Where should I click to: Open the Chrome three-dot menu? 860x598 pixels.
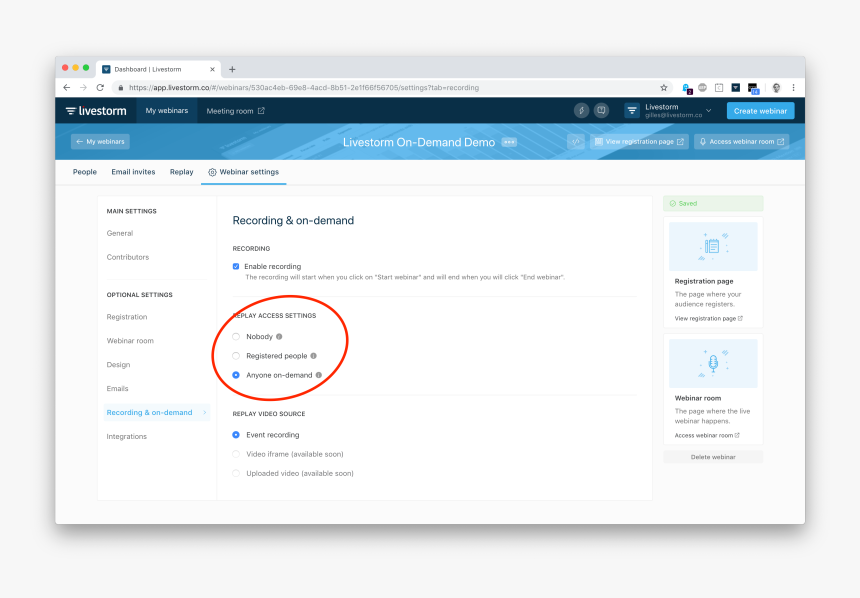(793, 88)
